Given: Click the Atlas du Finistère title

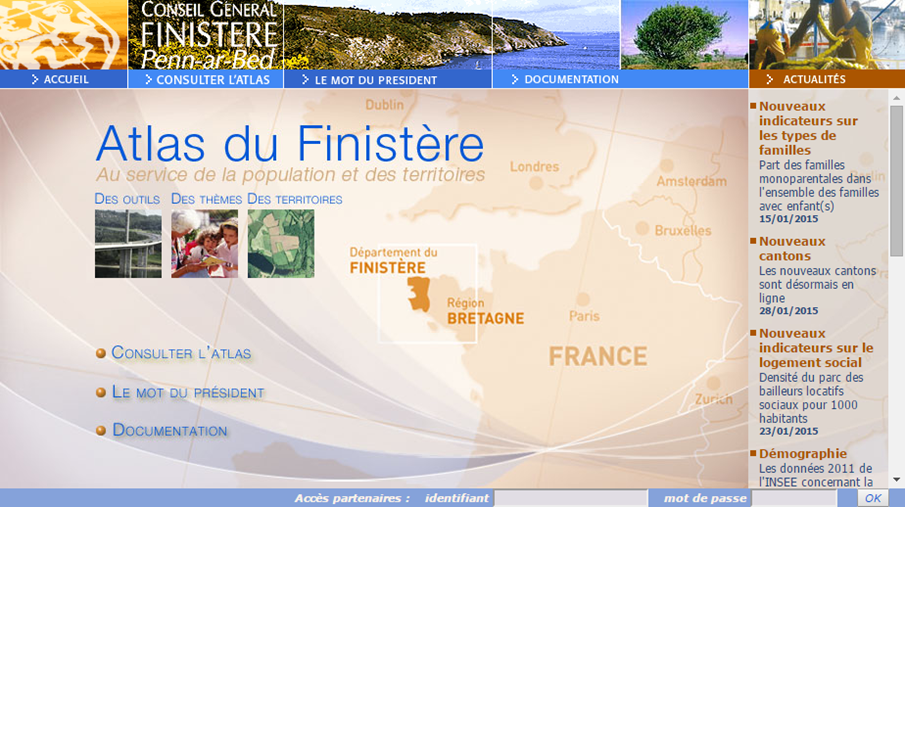Looking at the screenshot, I should point(290,144).
